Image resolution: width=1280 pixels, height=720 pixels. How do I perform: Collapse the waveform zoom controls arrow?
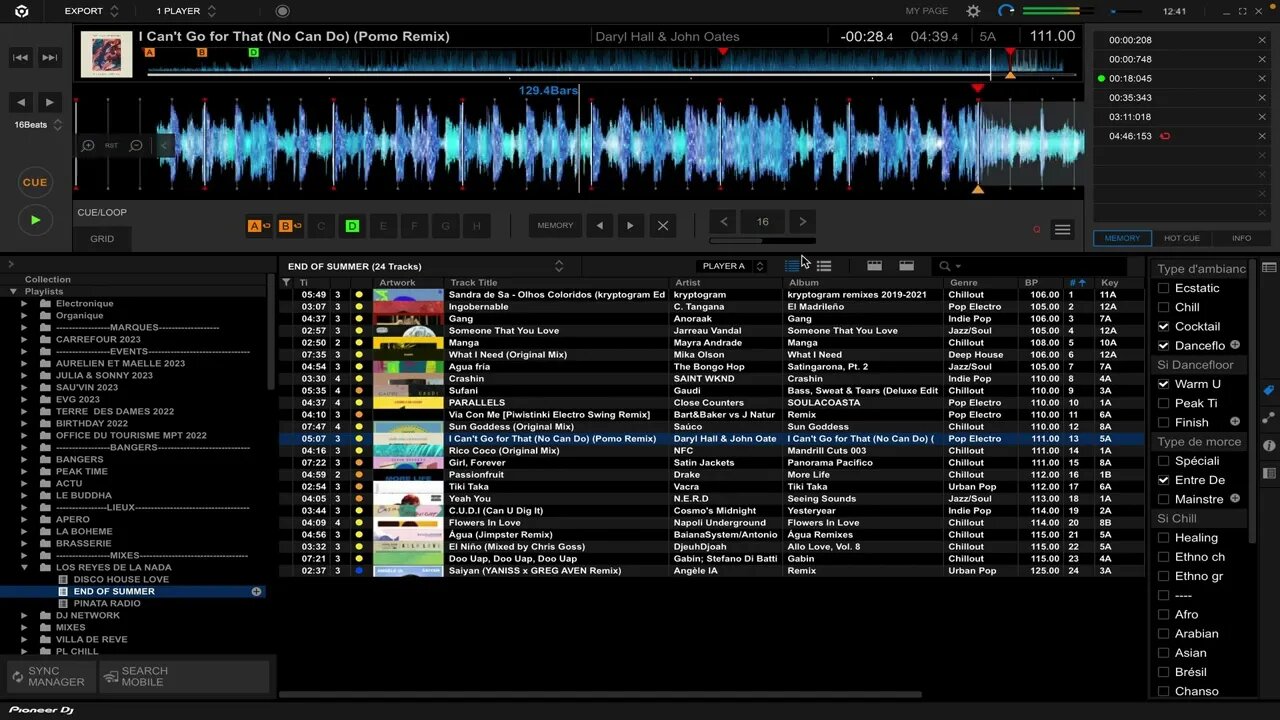coord(164,146)
